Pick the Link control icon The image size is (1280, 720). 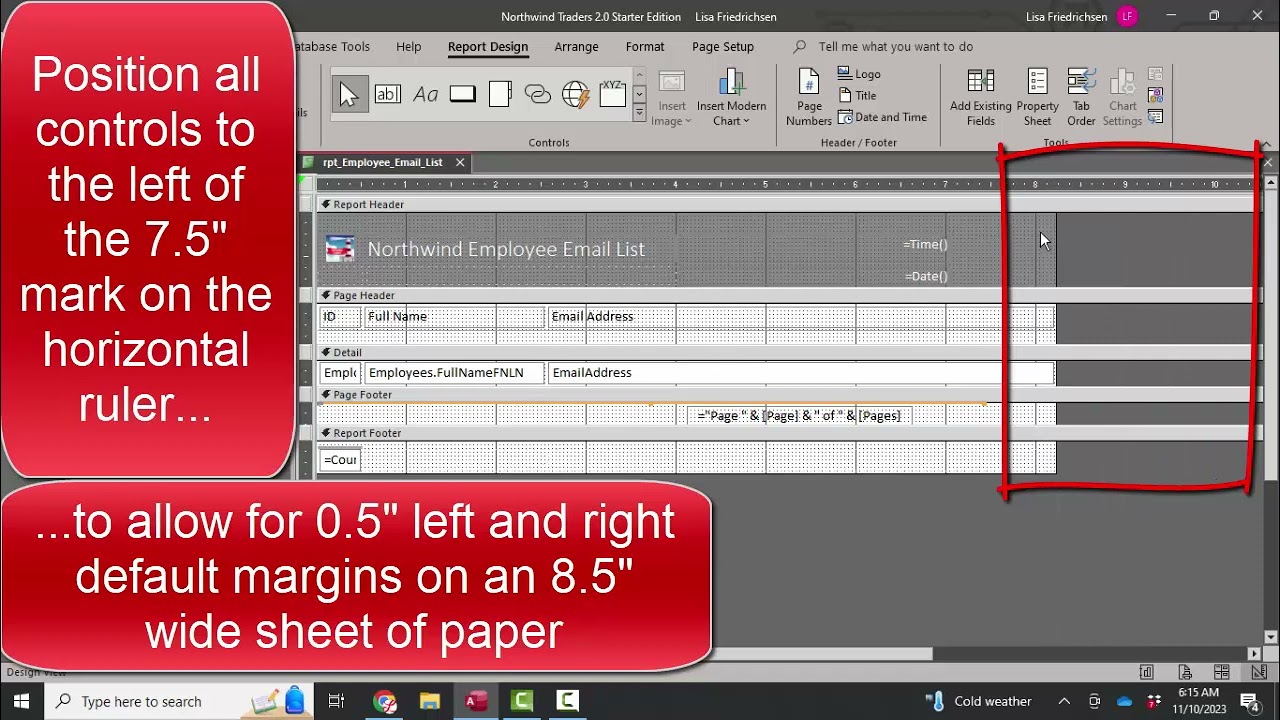click(538, 94)
